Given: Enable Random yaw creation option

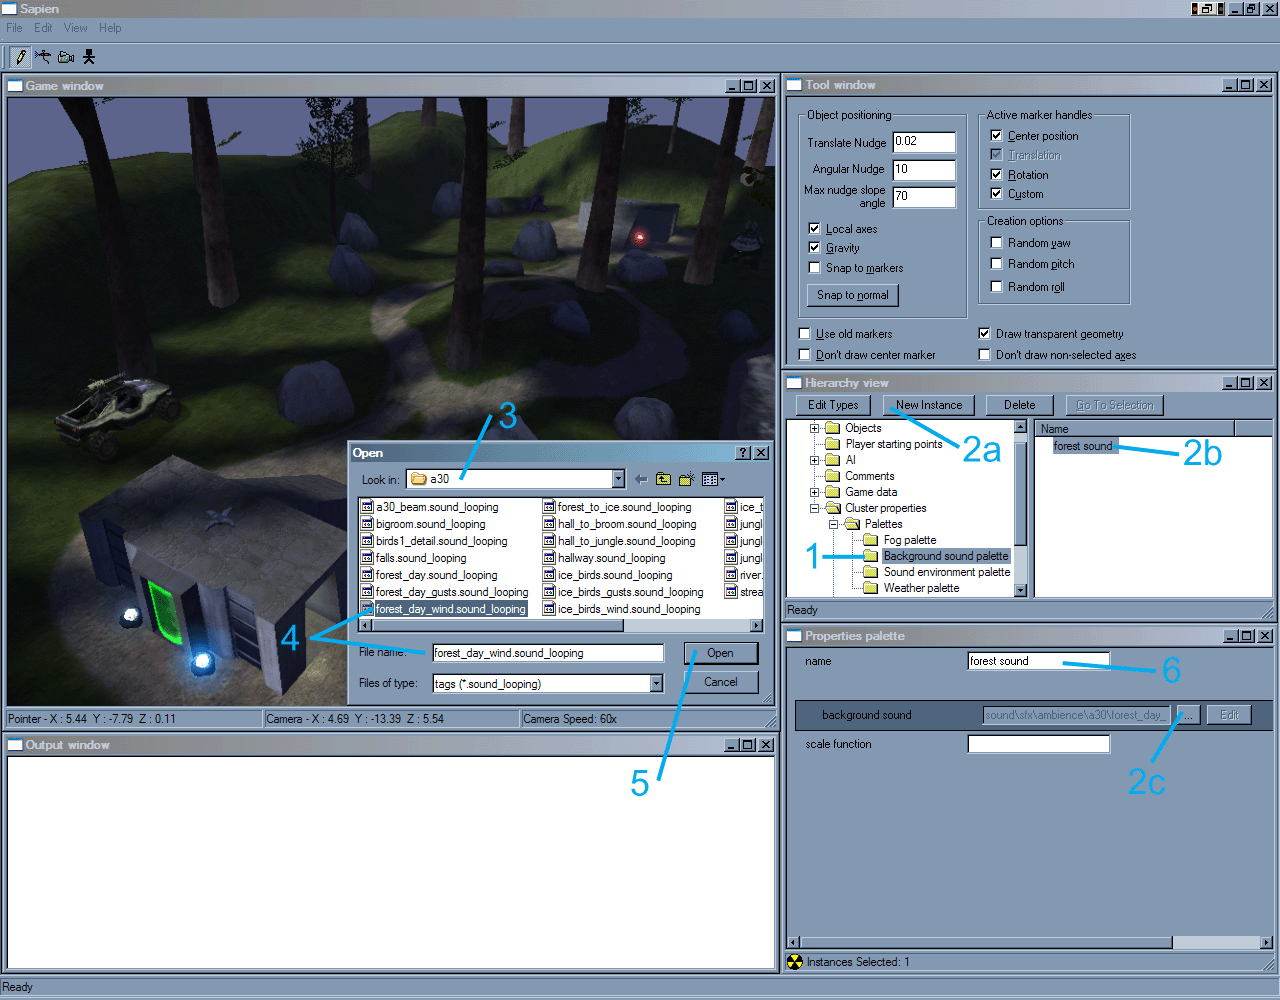Looking at the screenshot, I should pyautogui.click(x=996, y=242).
